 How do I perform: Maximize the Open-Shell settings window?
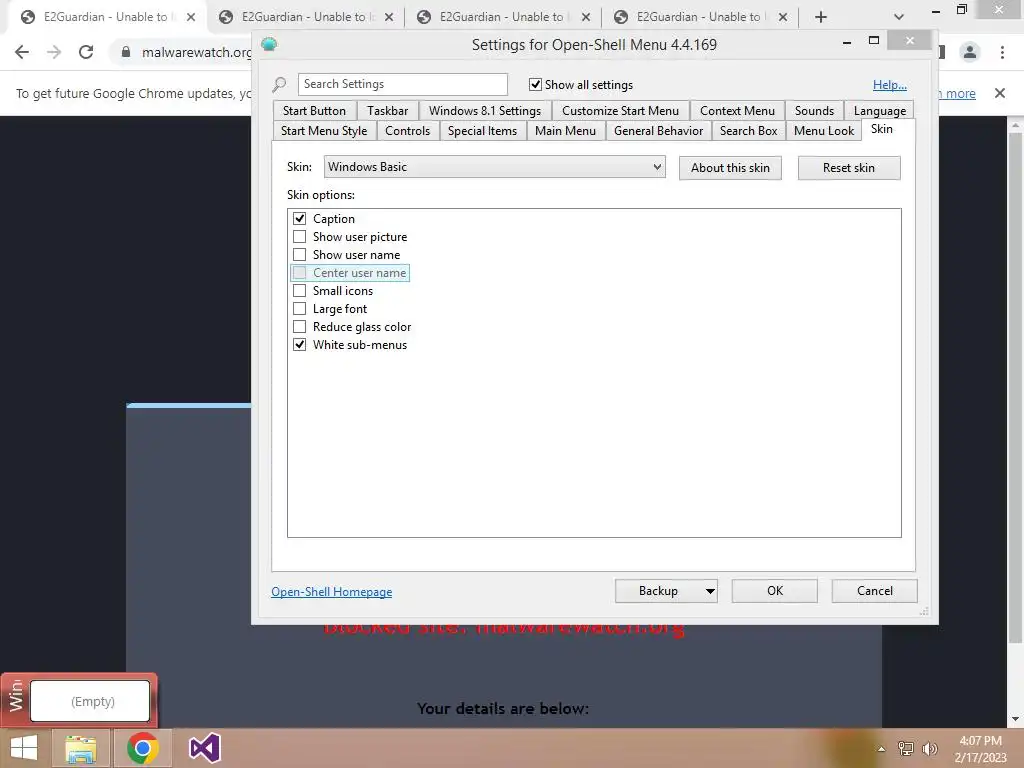(x=874, y=40)
